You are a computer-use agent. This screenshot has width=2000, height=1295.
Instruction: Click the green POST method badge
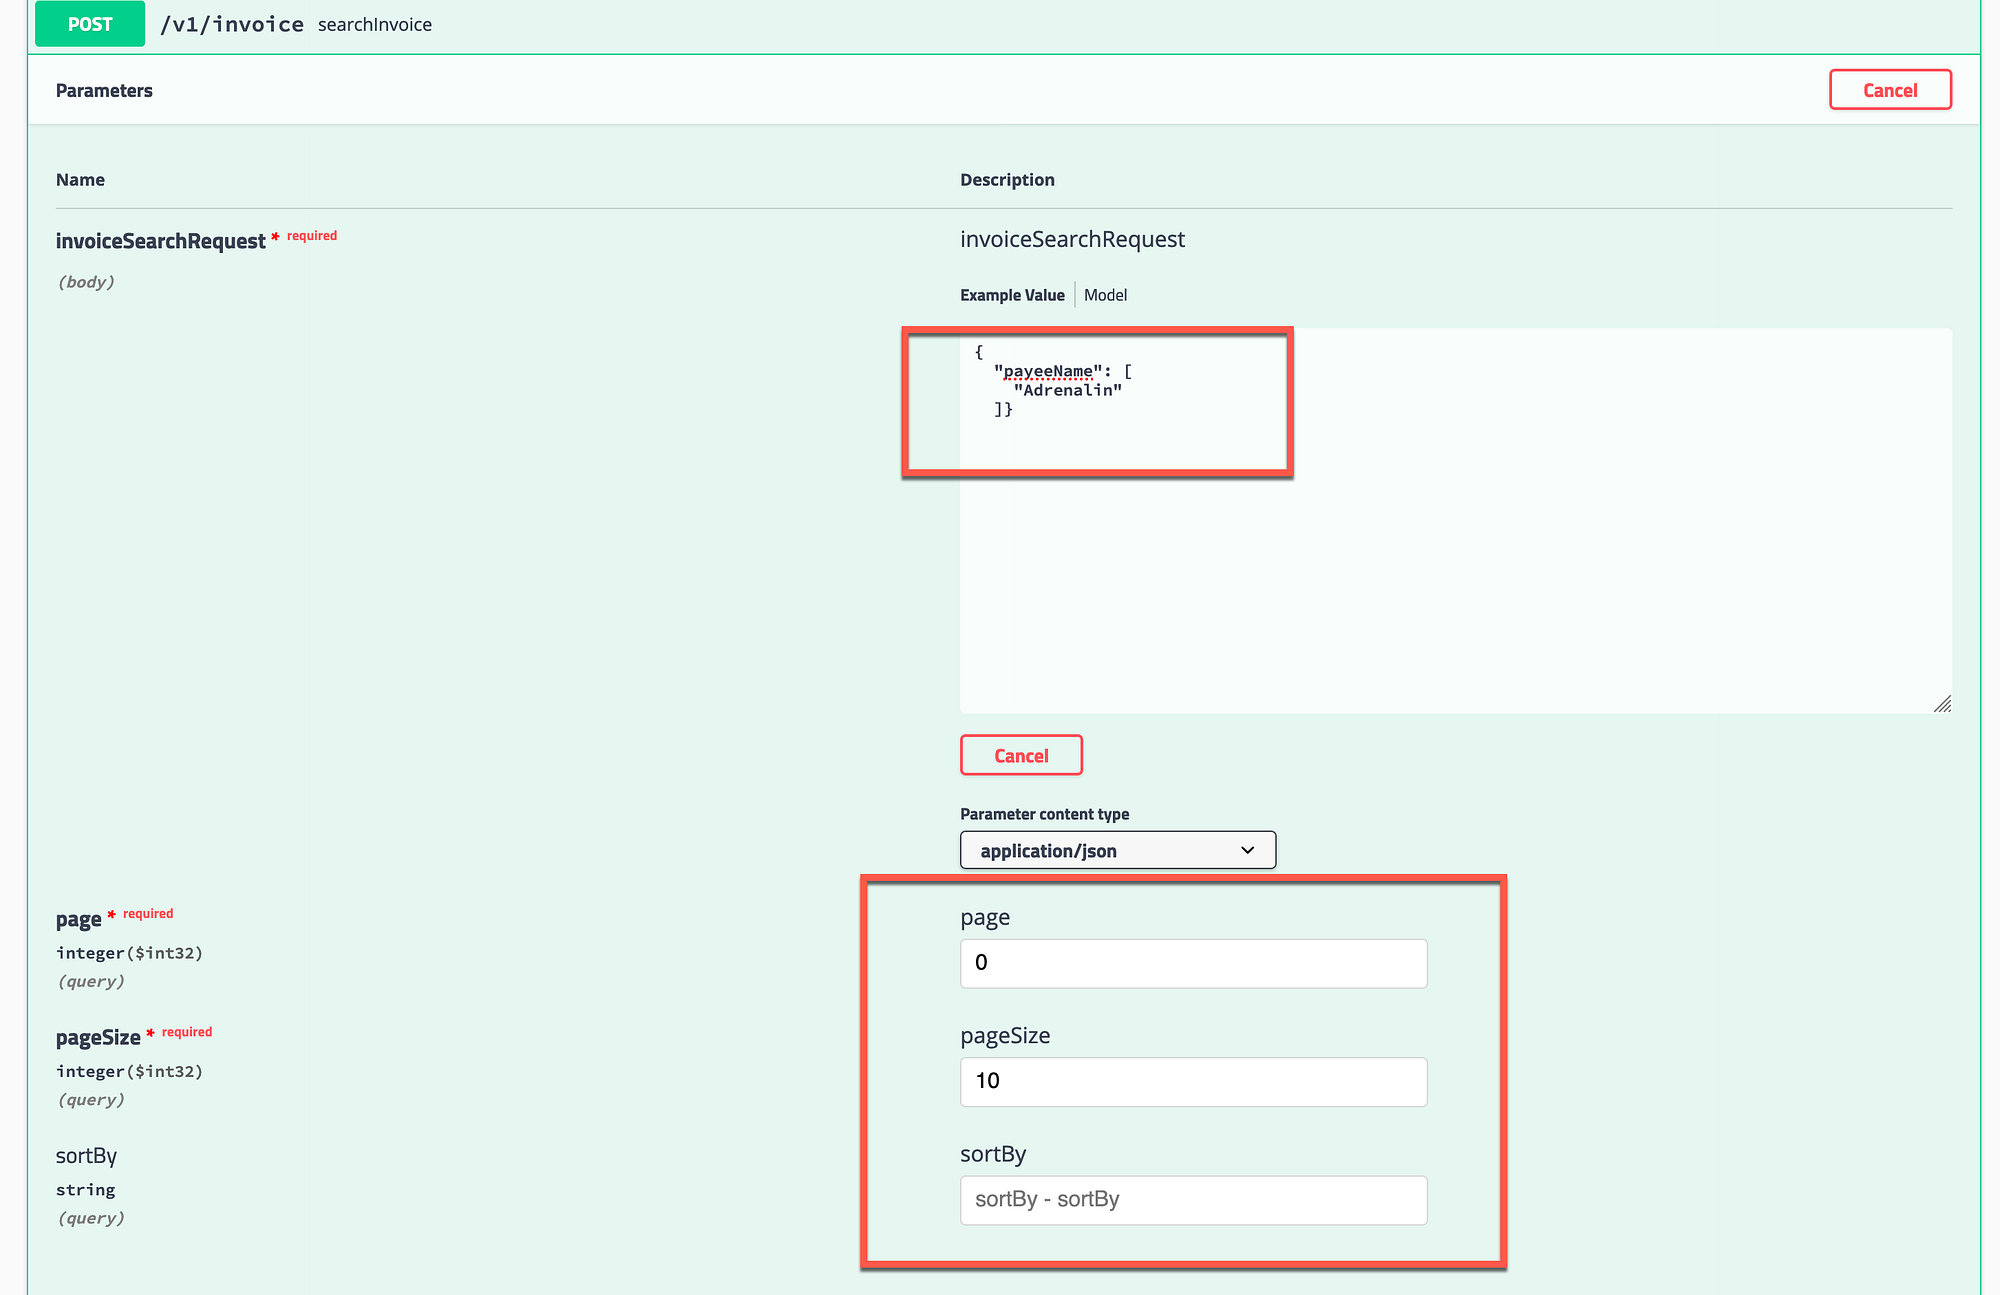[x=89, y=23]
